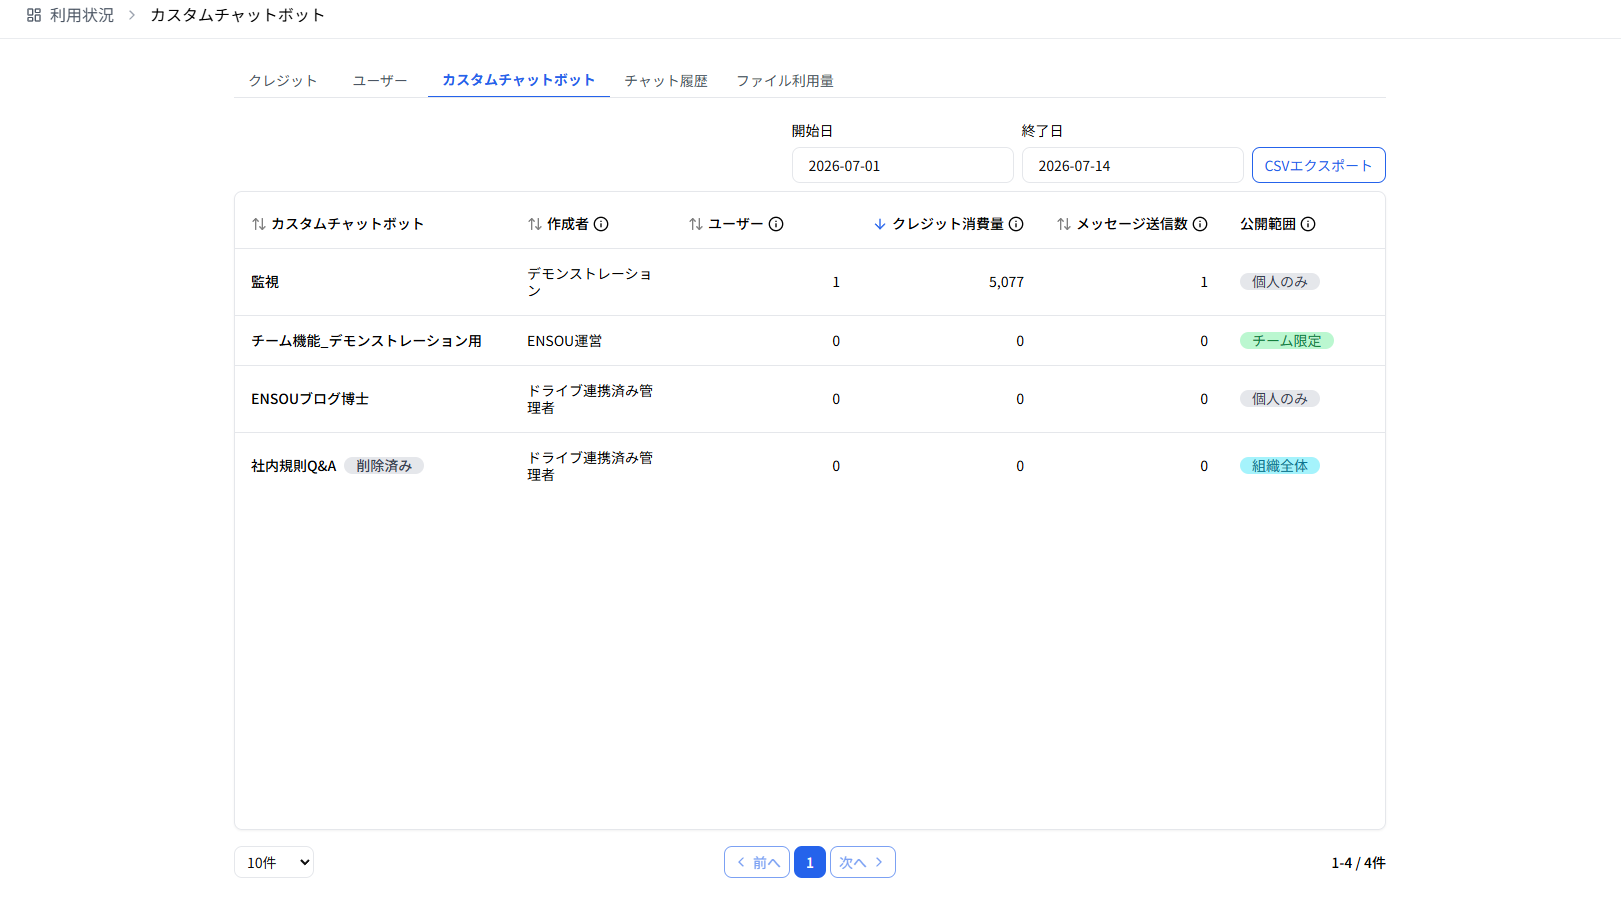The height and width of the screenshot is (897, 1621).
Task: Click the 開始日 date field
Action: tap(903, 165)
